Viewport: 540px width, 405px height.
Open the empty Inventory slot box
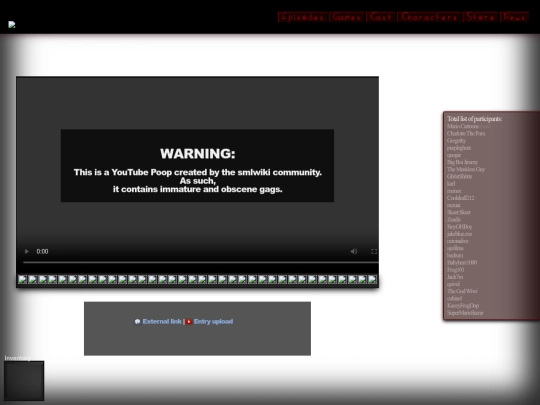click(24, 381)
